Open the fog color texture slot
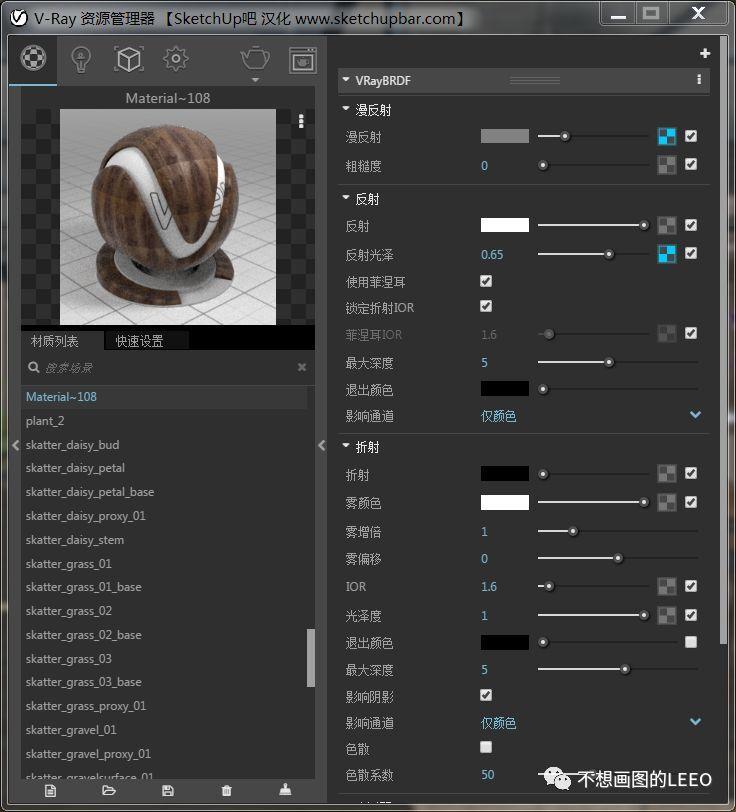The height and width of the screenshot is (812, 736). (x=667, y=502)
